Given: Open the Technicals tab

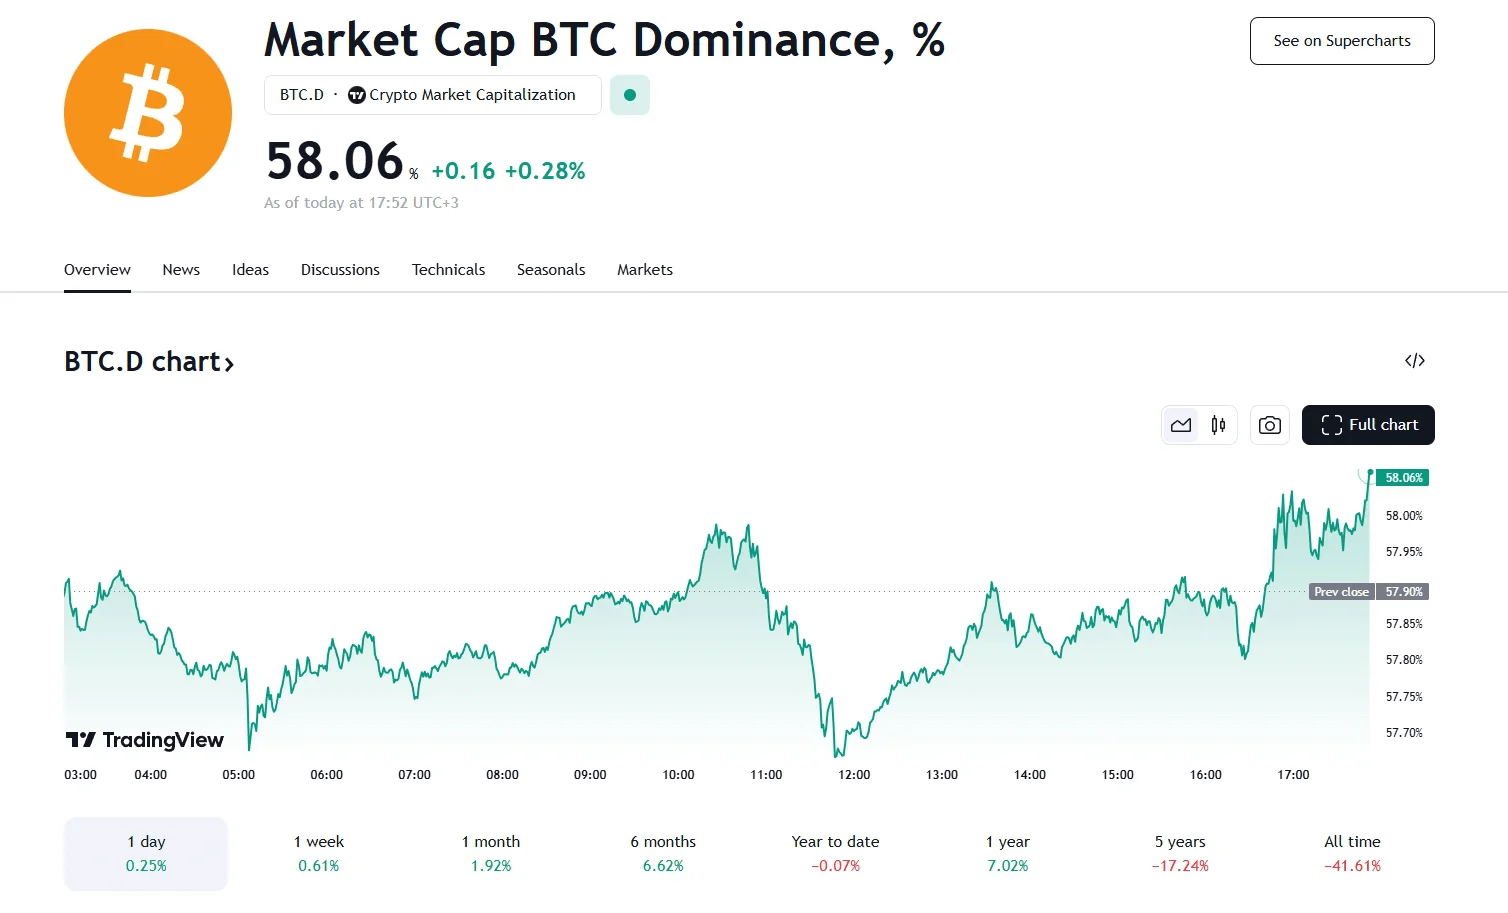Looking at the screenshot, I should (448, 270).
